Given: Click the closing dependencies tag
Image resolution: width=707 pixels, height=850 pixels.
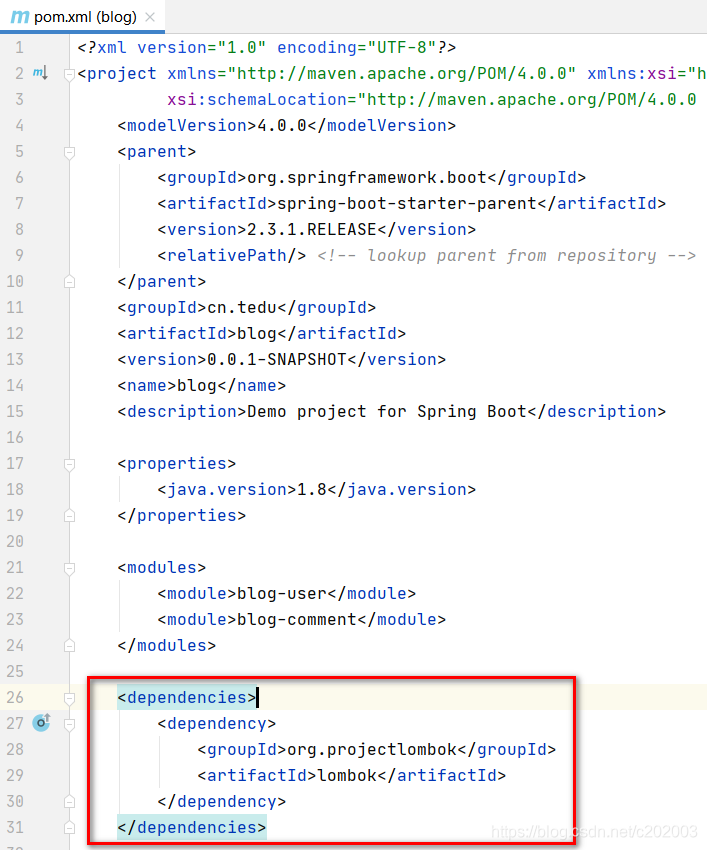Looking at the screenshot, I should 192,828.
